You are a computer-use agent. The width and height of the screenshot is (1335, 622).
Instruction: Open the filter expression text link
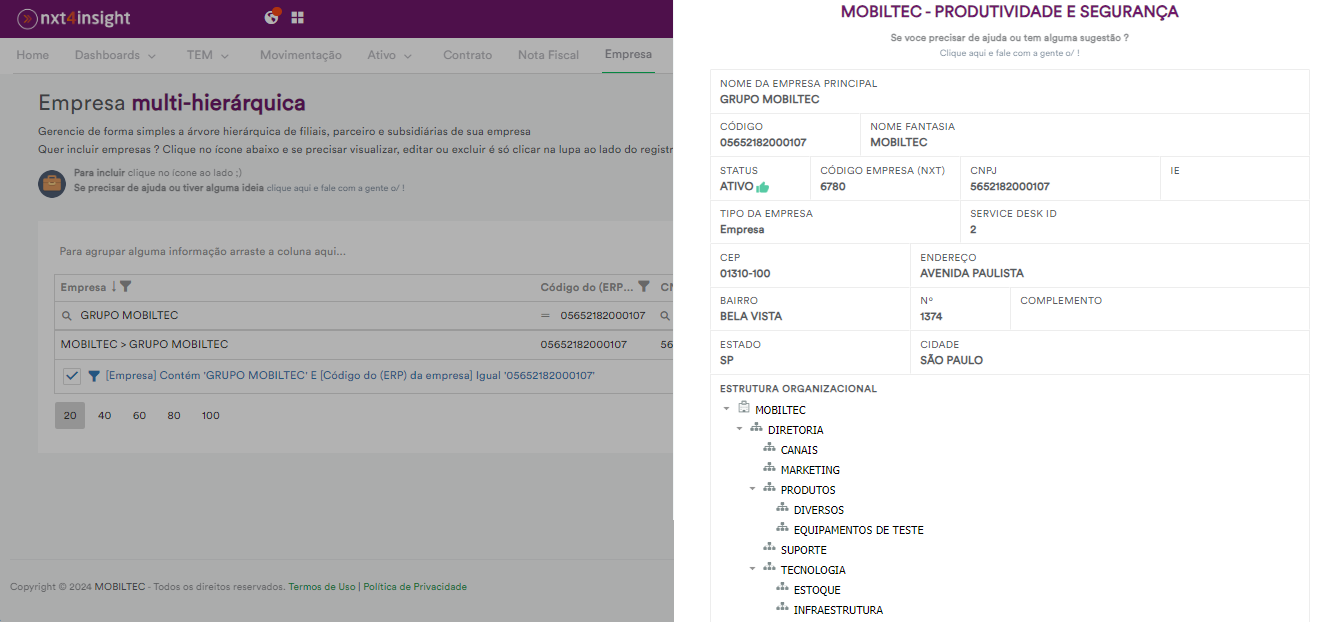pyautogui.click(x=350, y=376)
